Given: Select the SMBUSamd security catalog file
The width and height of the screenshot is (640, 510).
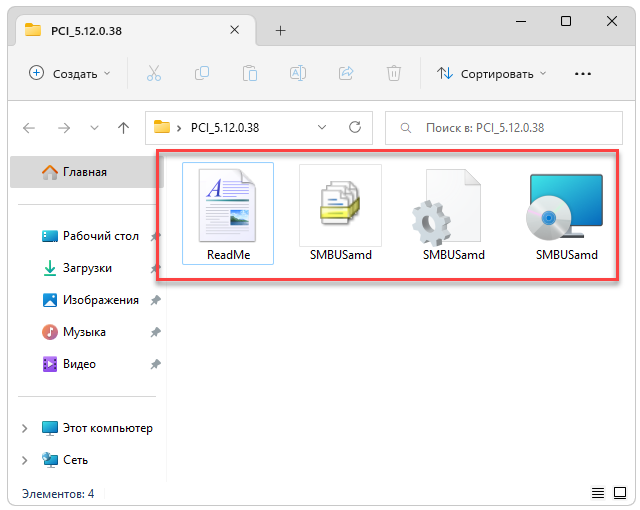Looking at the screenshot, I should 340,213.
